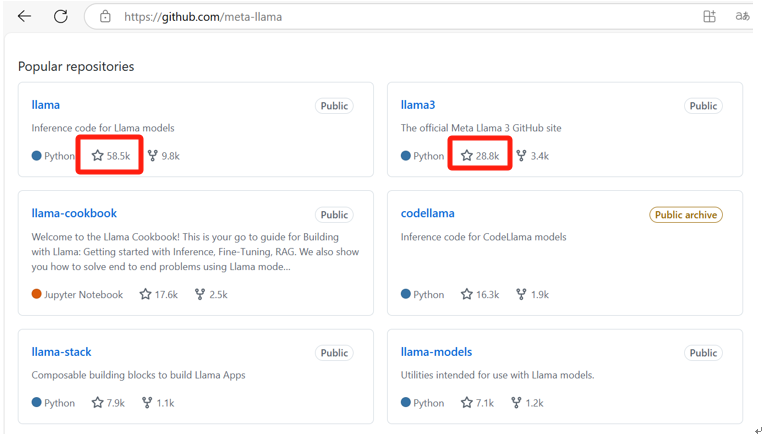This screenshot has height=447, width=762.
Task: Click the read aloud icon in address bar
Action: (742, 16)
